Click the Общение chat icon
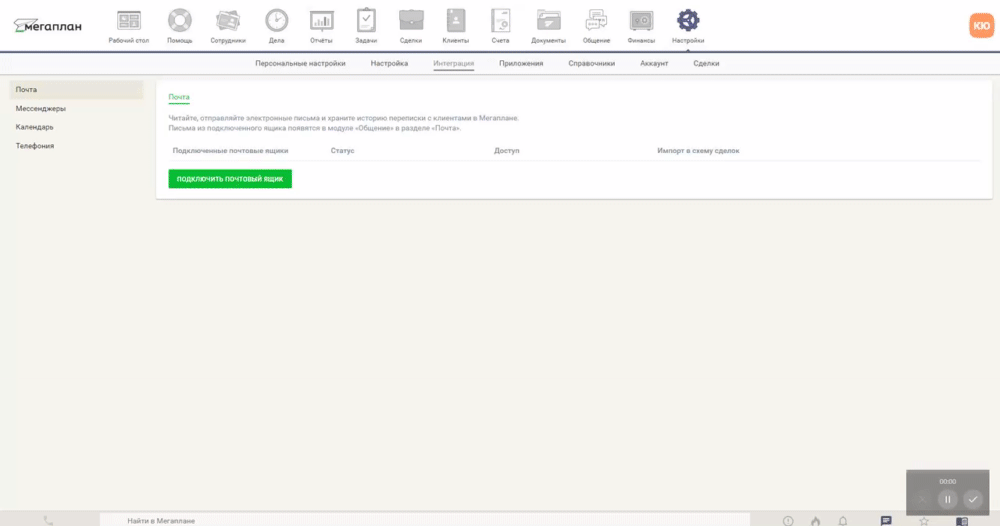Screen dimensions: 1000x526 coord(596,22)
